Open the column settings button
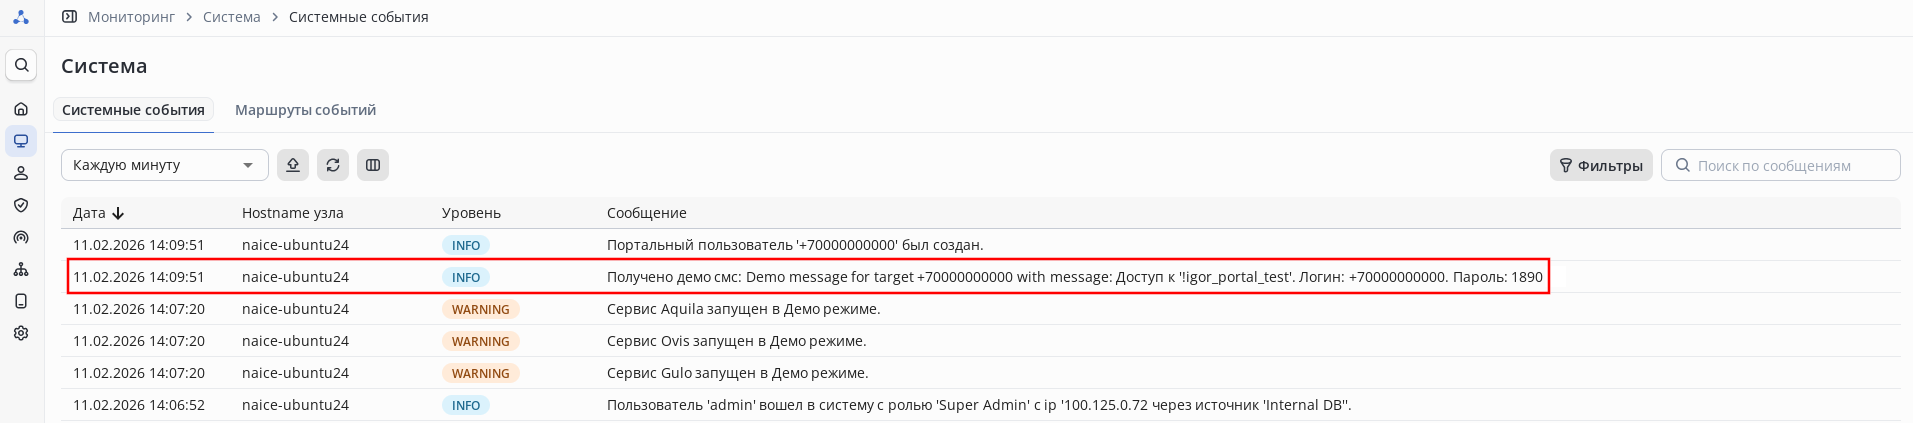The width and height of the screenshot is (1913, 423). 373,165
